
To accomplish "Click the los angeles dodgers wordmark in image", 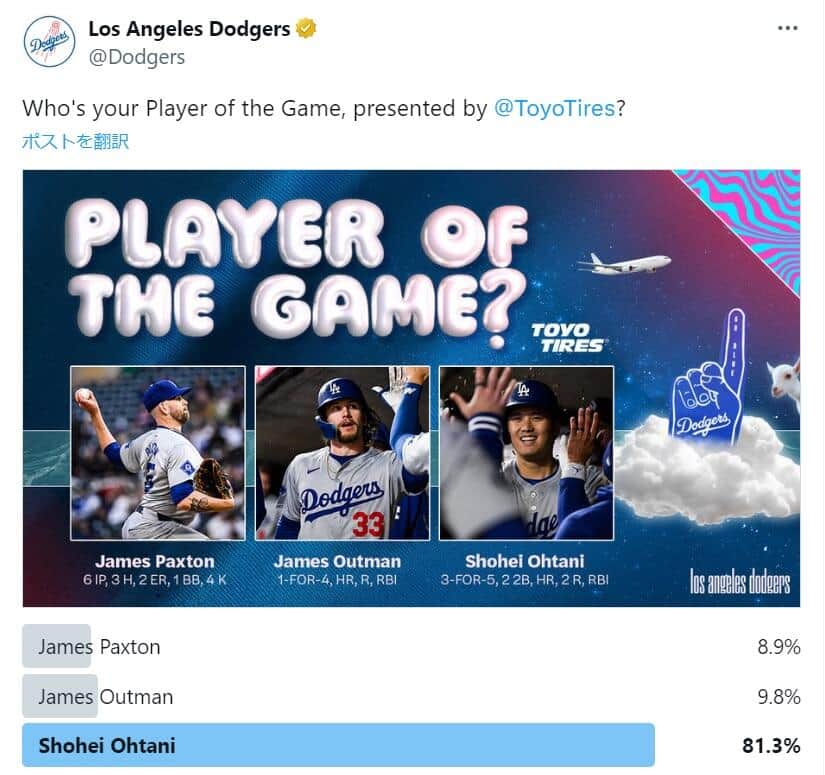I will coord(740,581).
